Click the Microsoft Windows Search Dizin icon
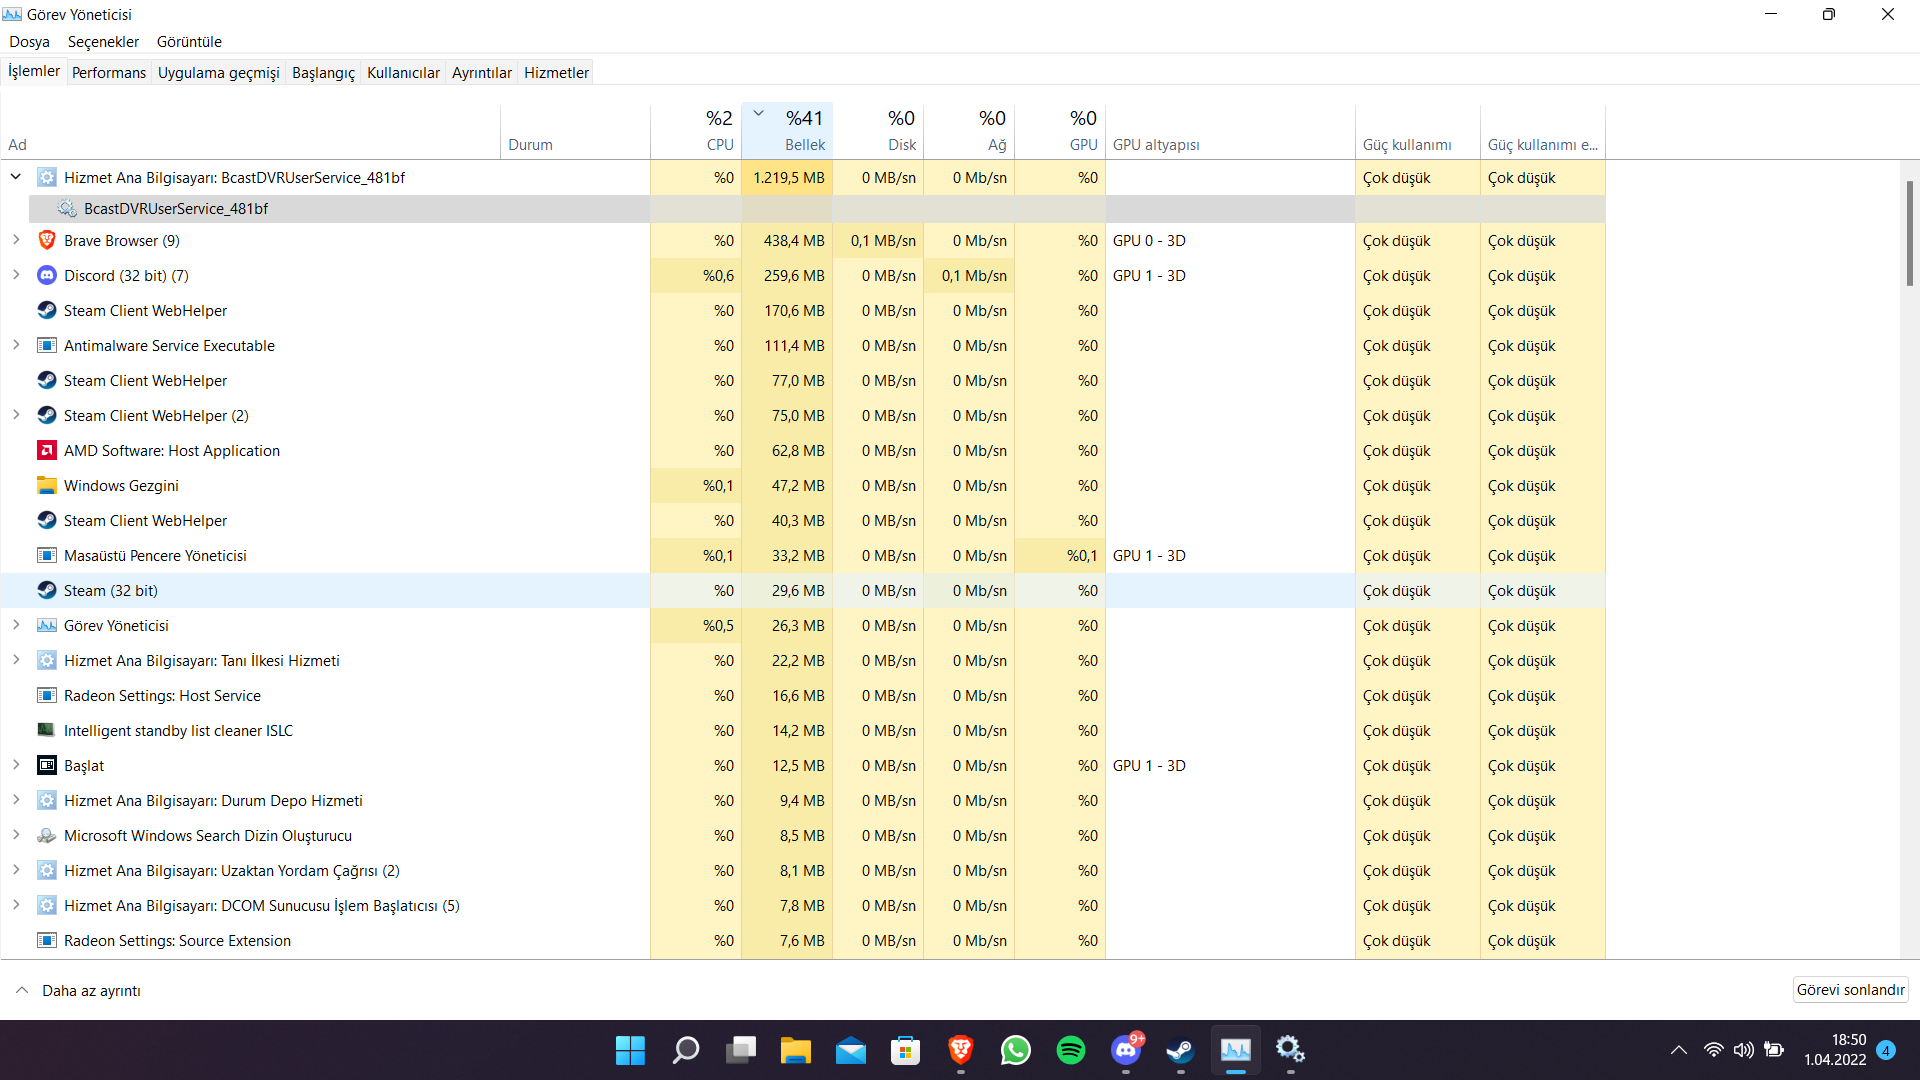This screenshot has height=1080, width=1920. point(46,835)
